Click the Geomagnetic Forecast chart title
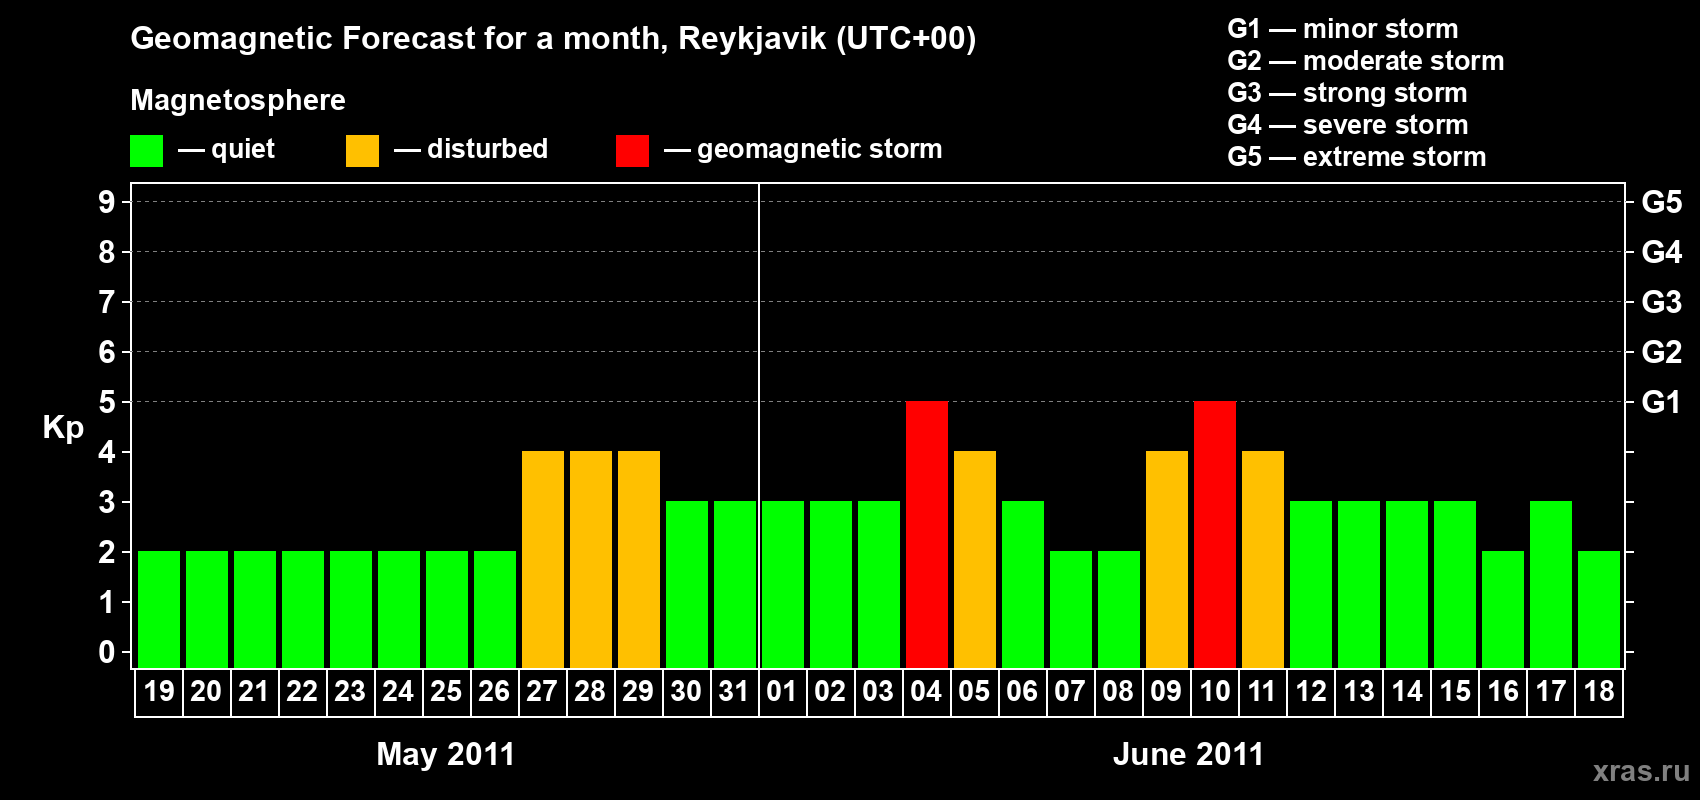Image resolution: width=1700 pixels, height=800 pixels. (x=553, y=39)
